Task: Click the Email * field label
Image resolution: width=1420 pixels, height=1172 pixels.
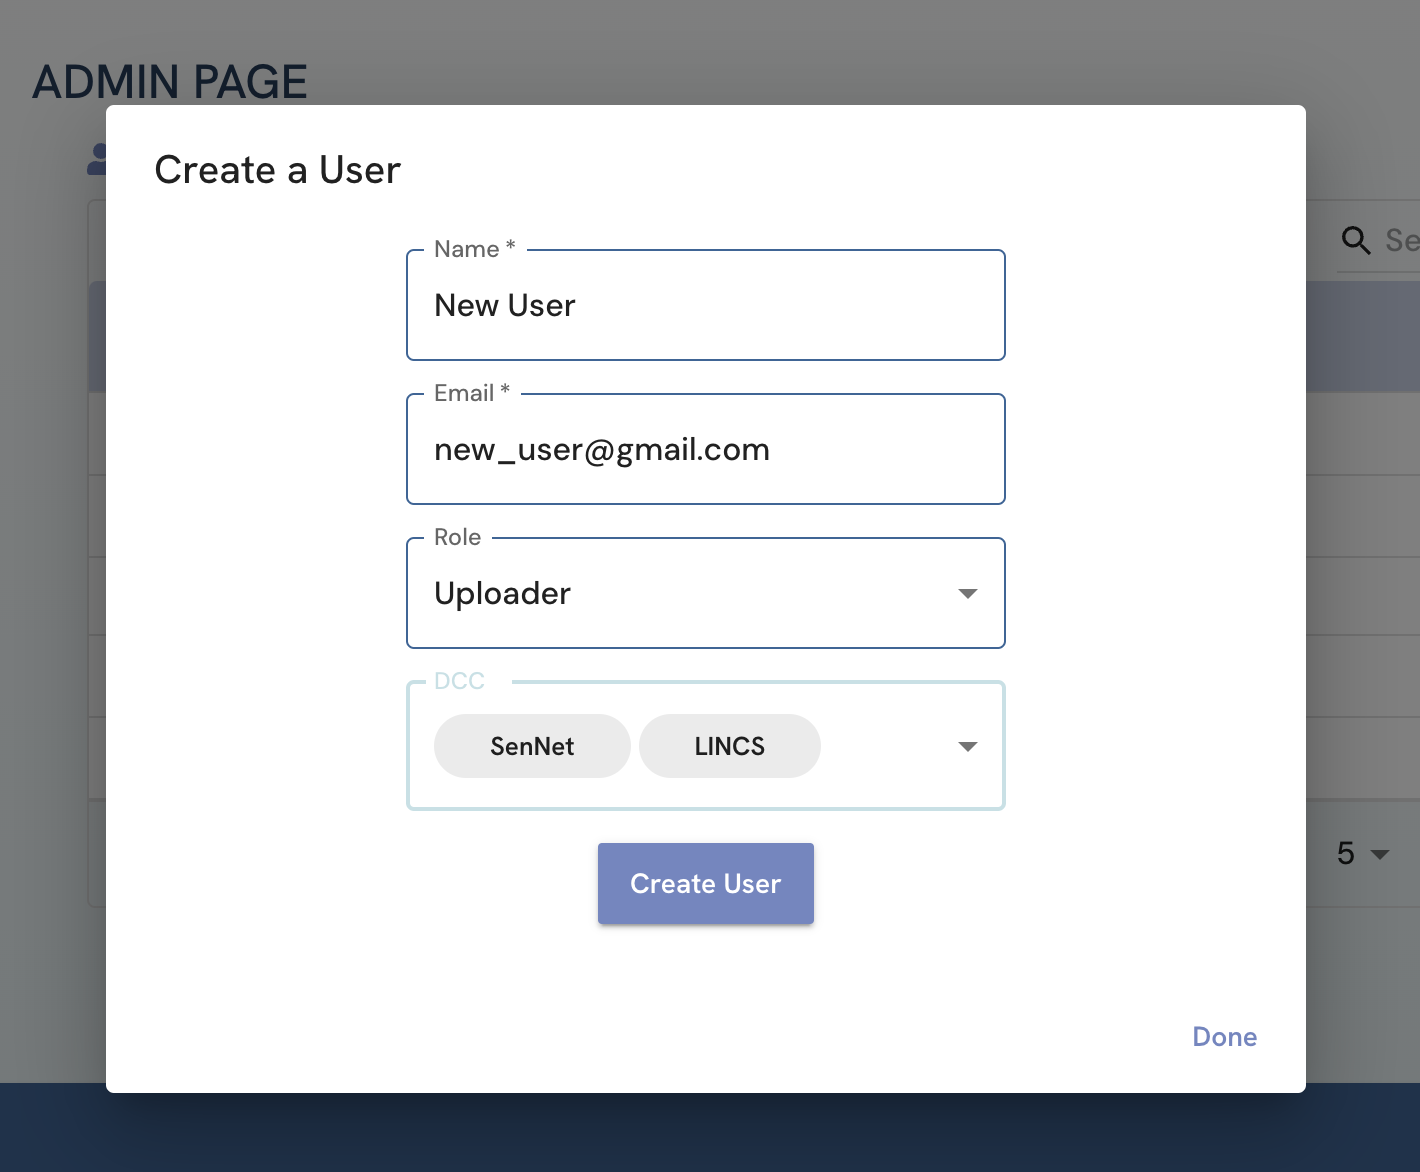Action: 471,393
